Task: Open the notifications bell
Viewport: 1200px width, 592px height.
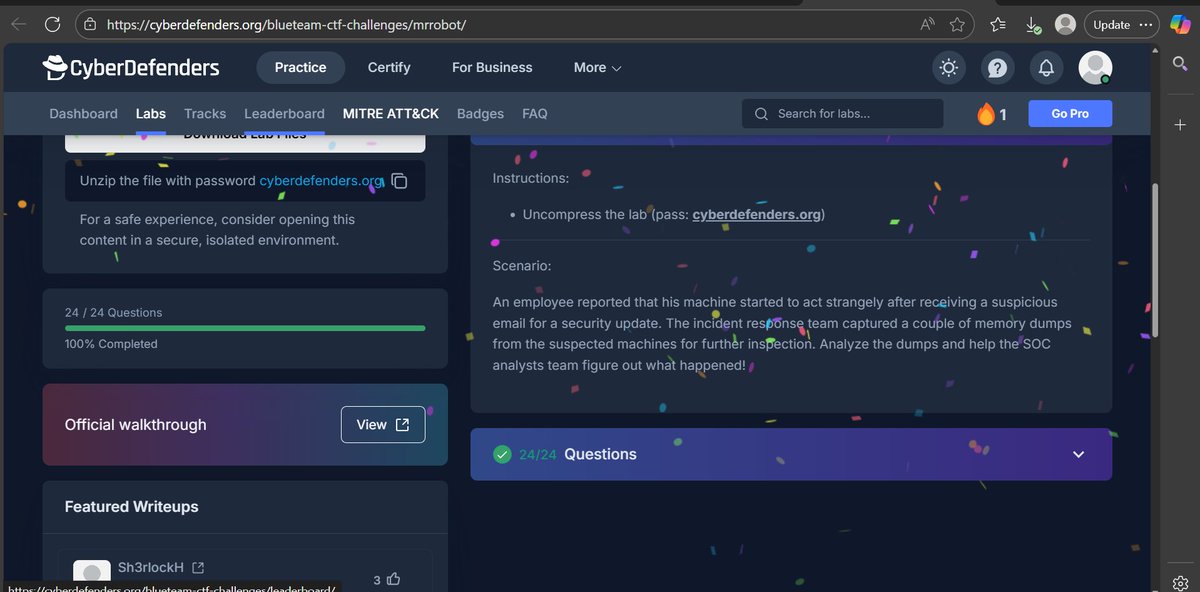Action: (x=1046, y=67)
